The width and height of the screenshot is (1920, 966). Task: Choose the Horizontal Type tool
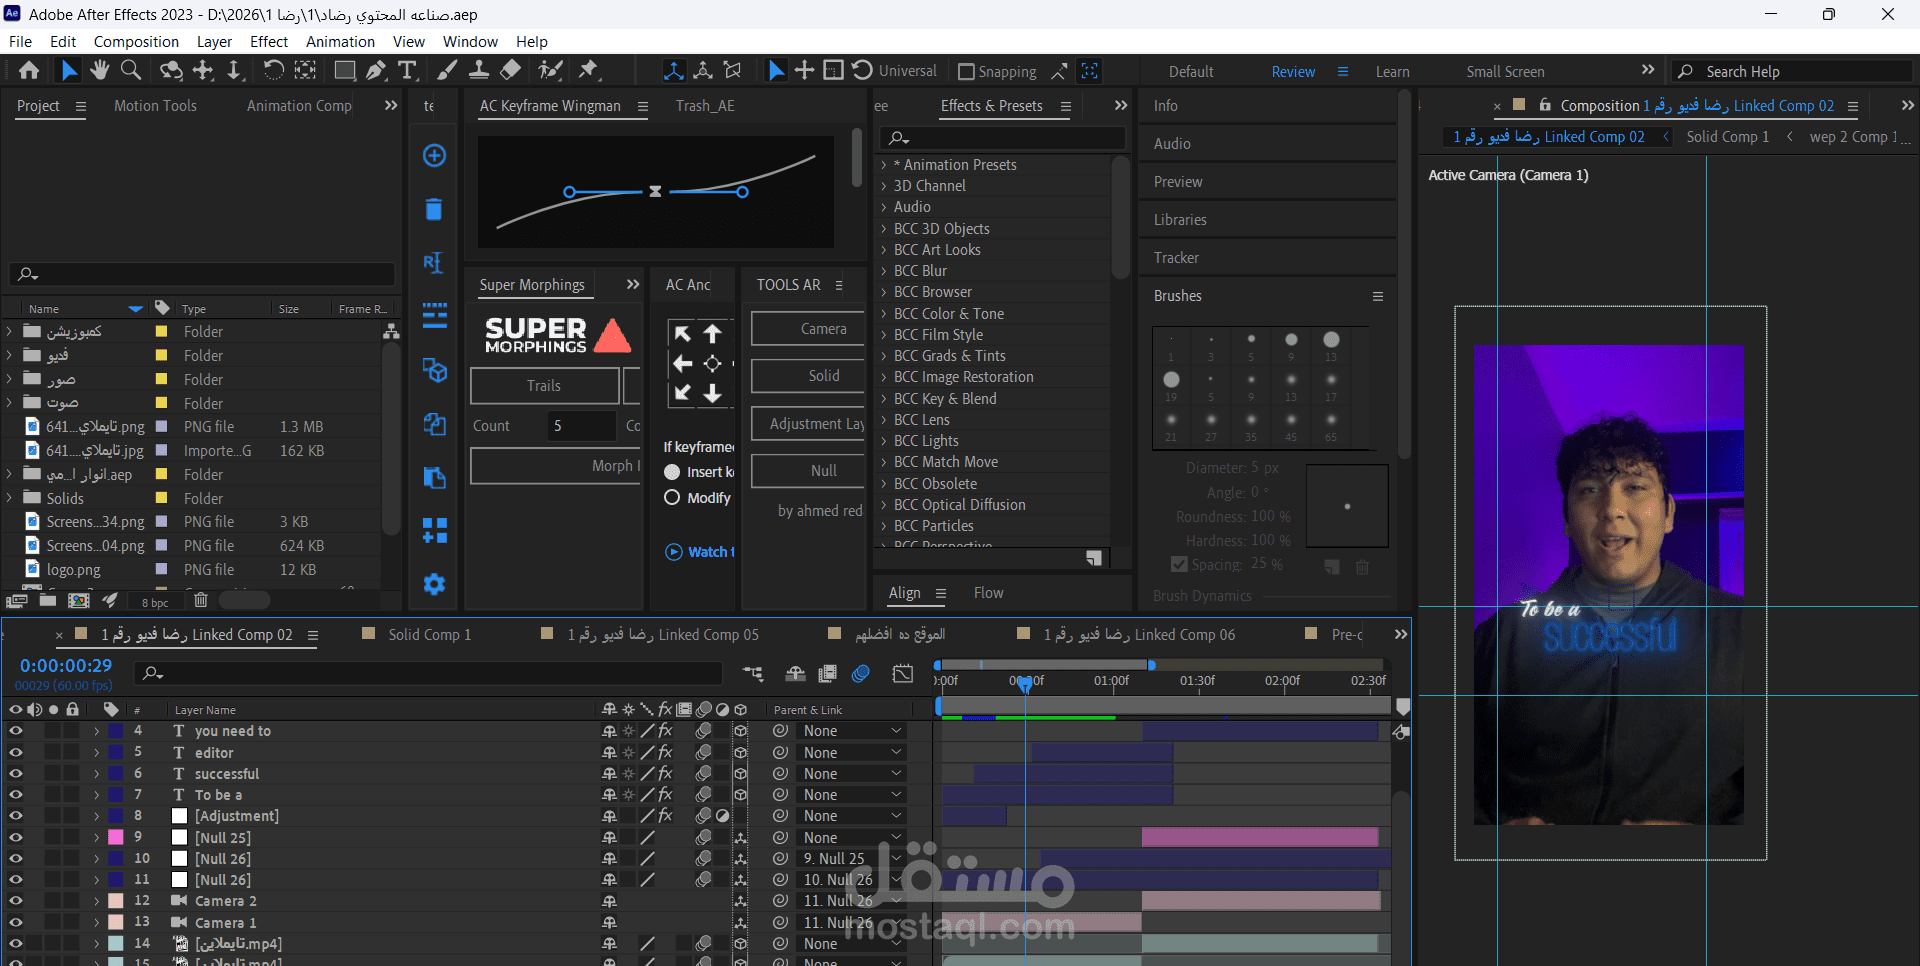[x=407, y=70]
